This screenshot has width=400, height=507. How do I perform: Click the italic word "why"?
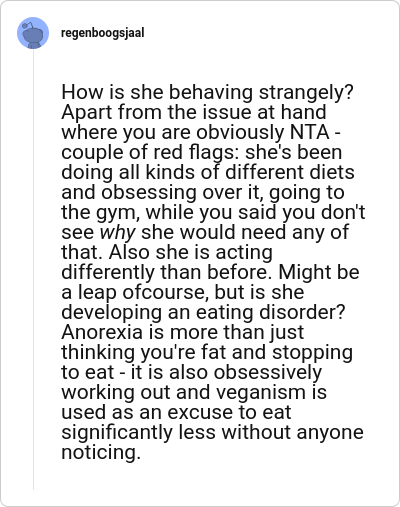coord(117,233)
